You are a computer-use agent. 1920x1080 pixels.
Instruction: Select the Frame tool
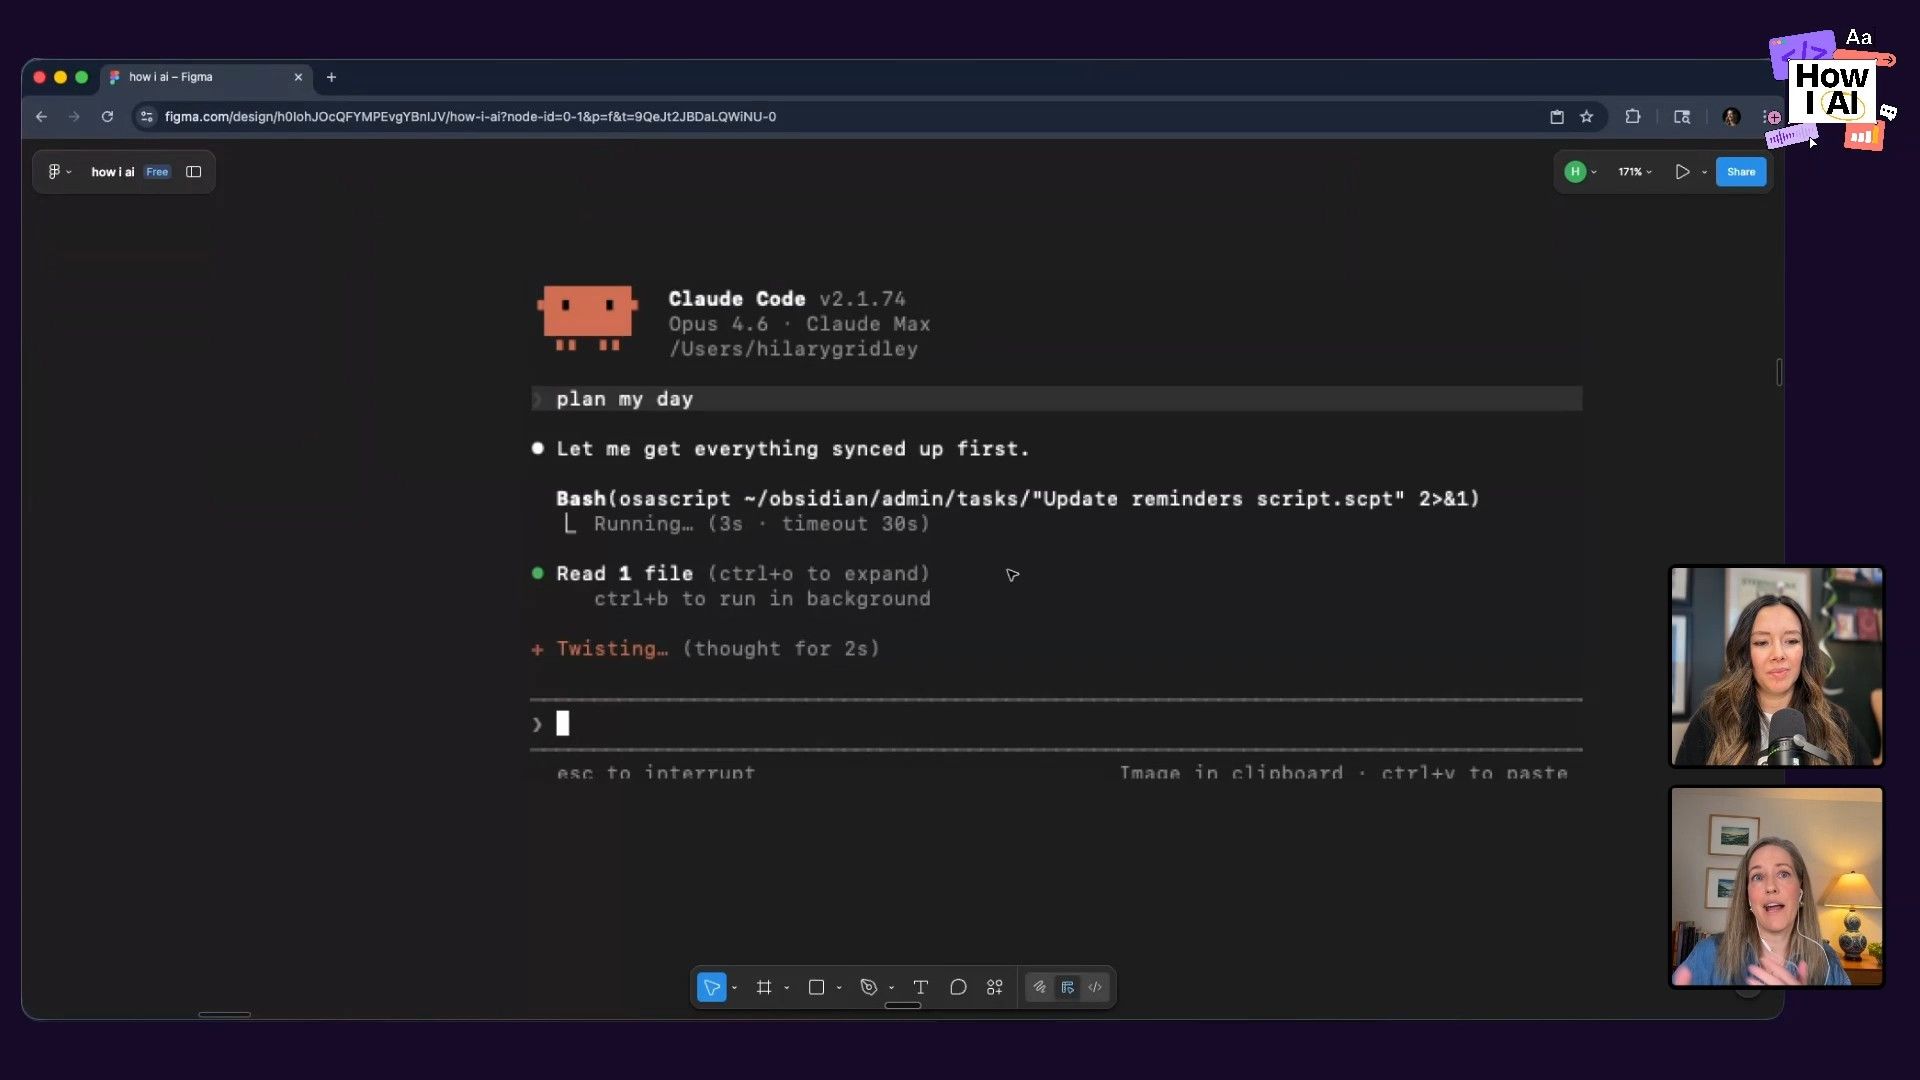tap(764, 987)
